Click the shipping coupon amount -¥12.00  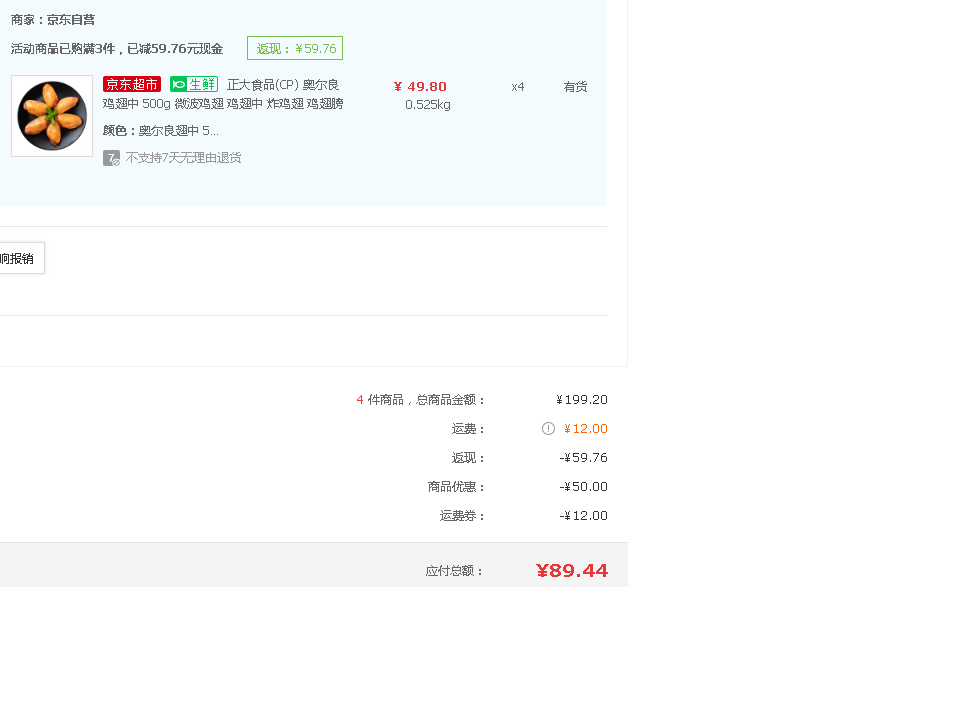click(583, 516)
